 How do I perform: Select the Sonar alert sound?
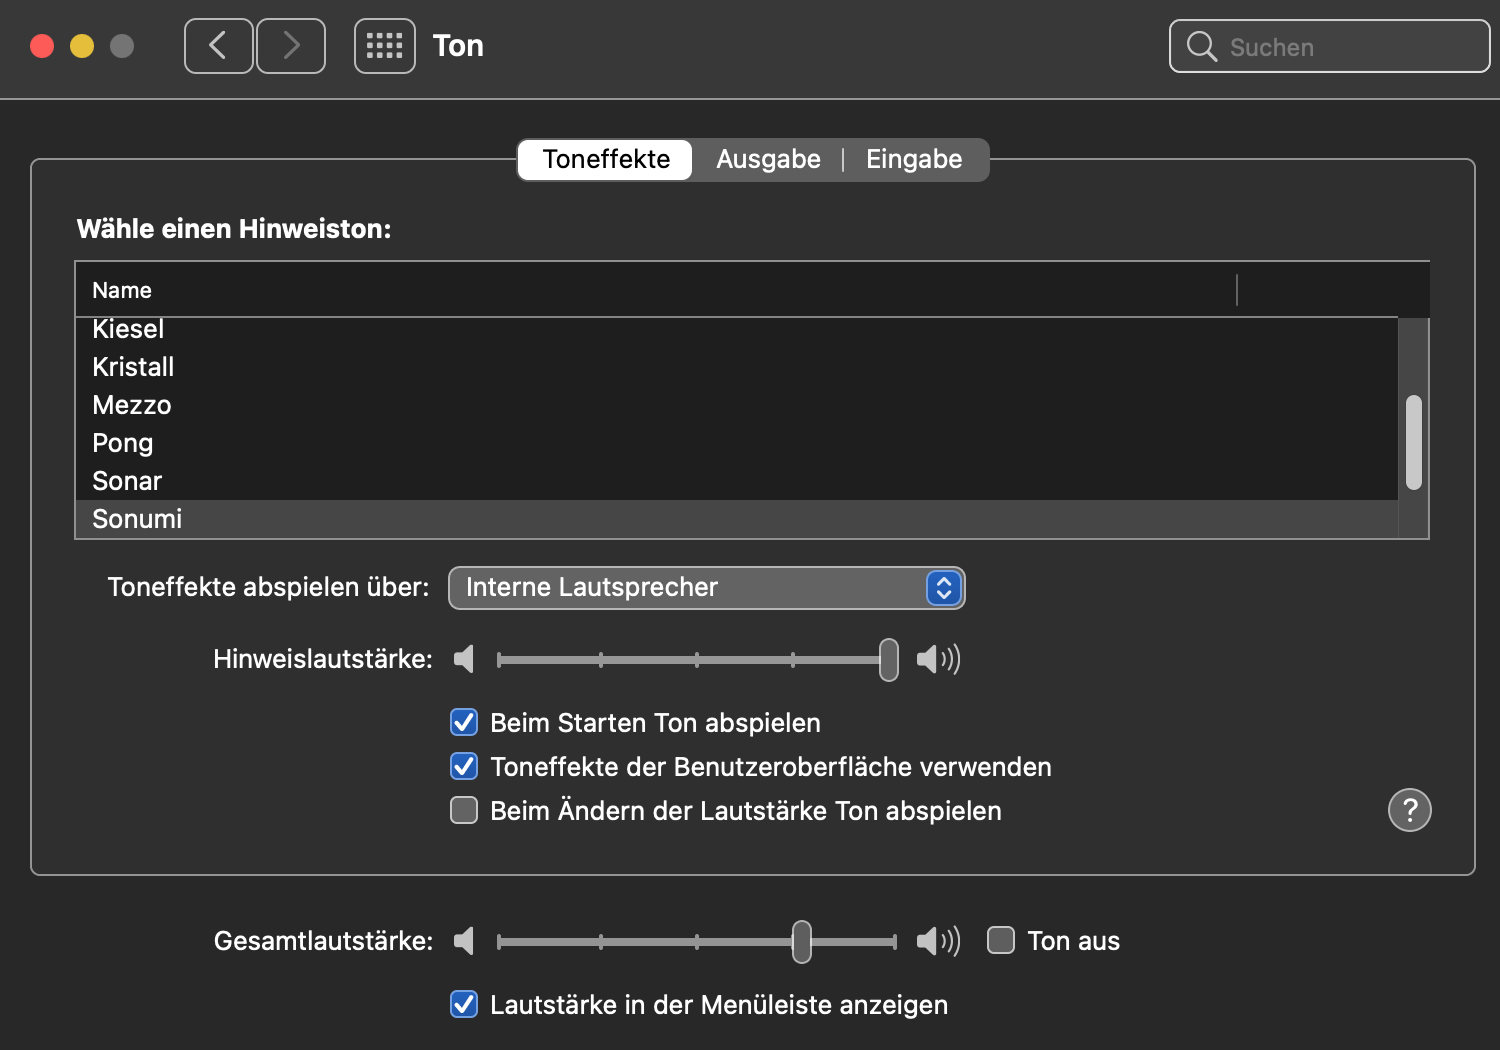point(127,481)
